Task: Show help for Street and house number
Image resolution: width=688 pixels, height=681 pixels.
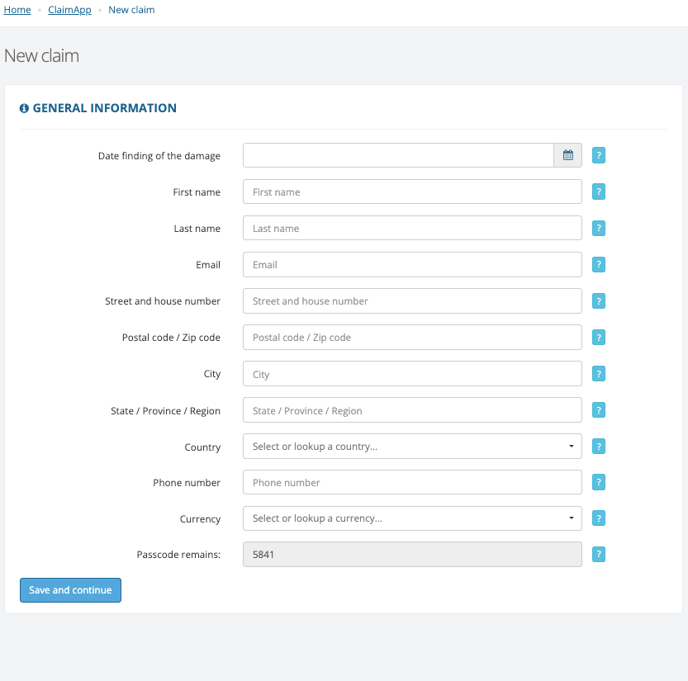Action: [598, 301]
